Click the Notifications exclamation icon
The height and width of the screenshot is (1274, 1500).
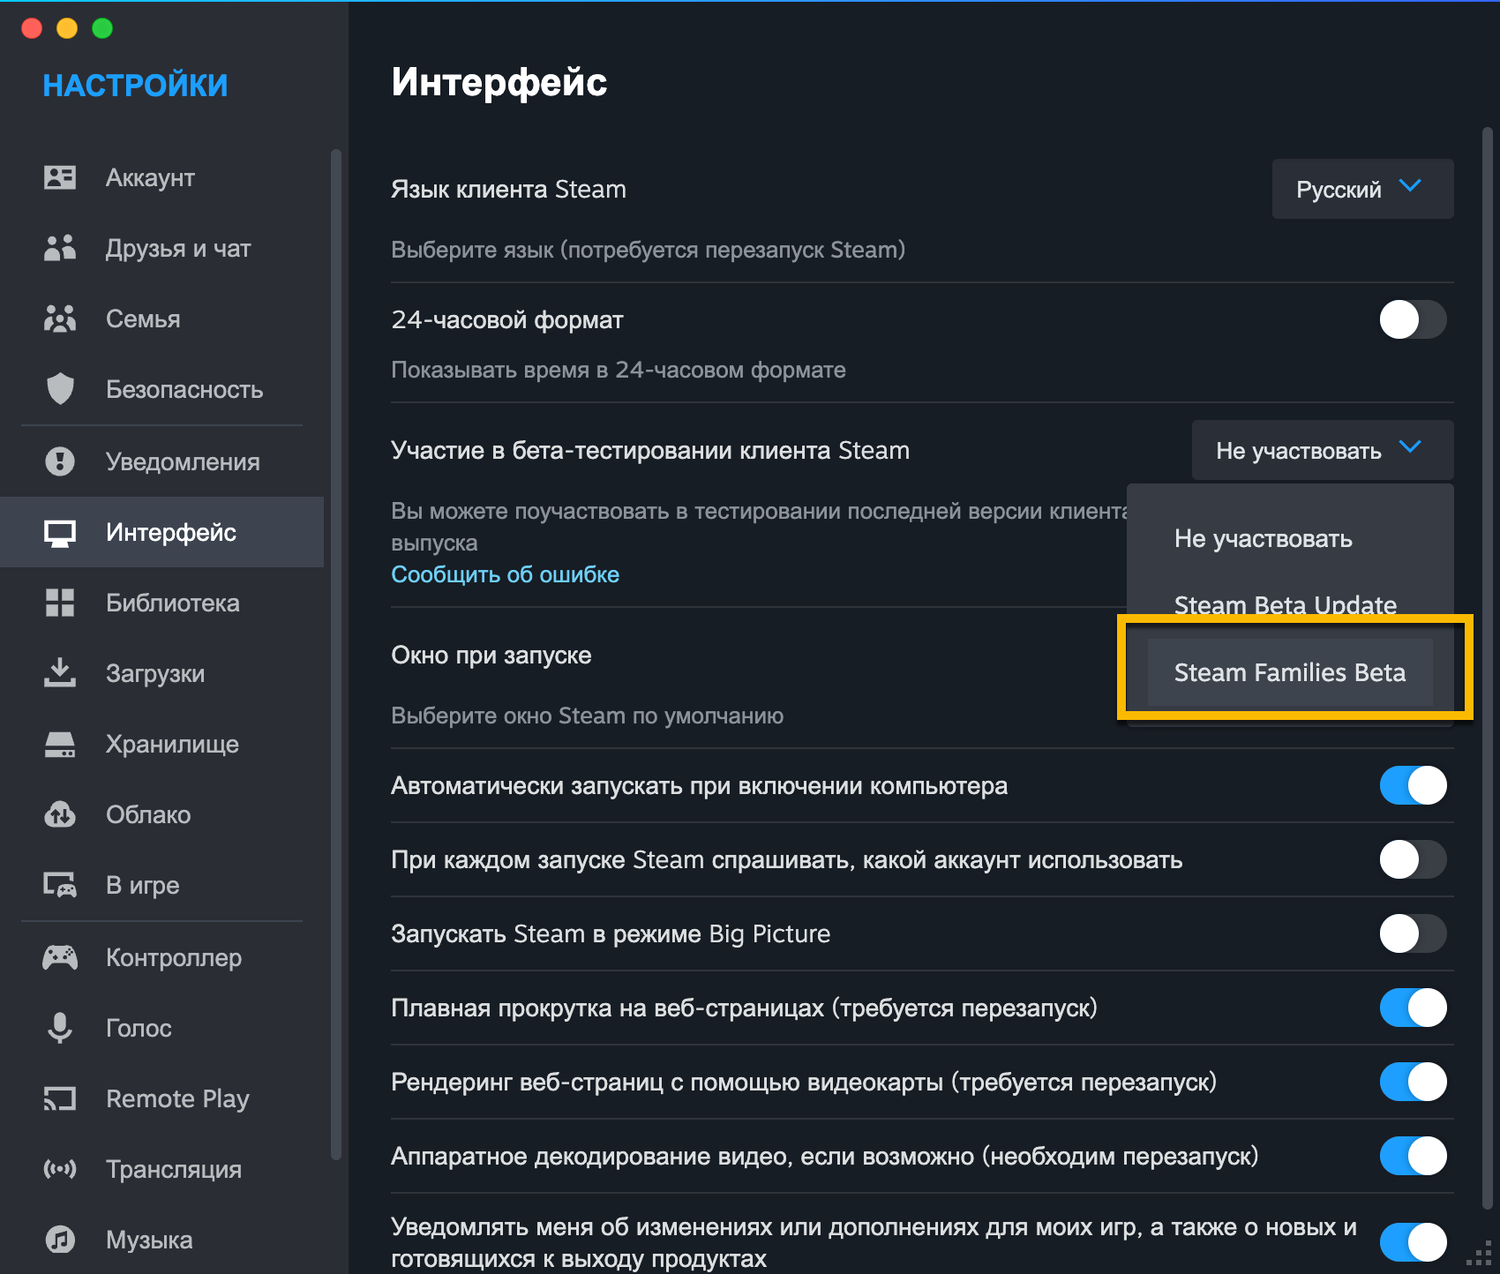pyautogui.click(x=60, y=461)
